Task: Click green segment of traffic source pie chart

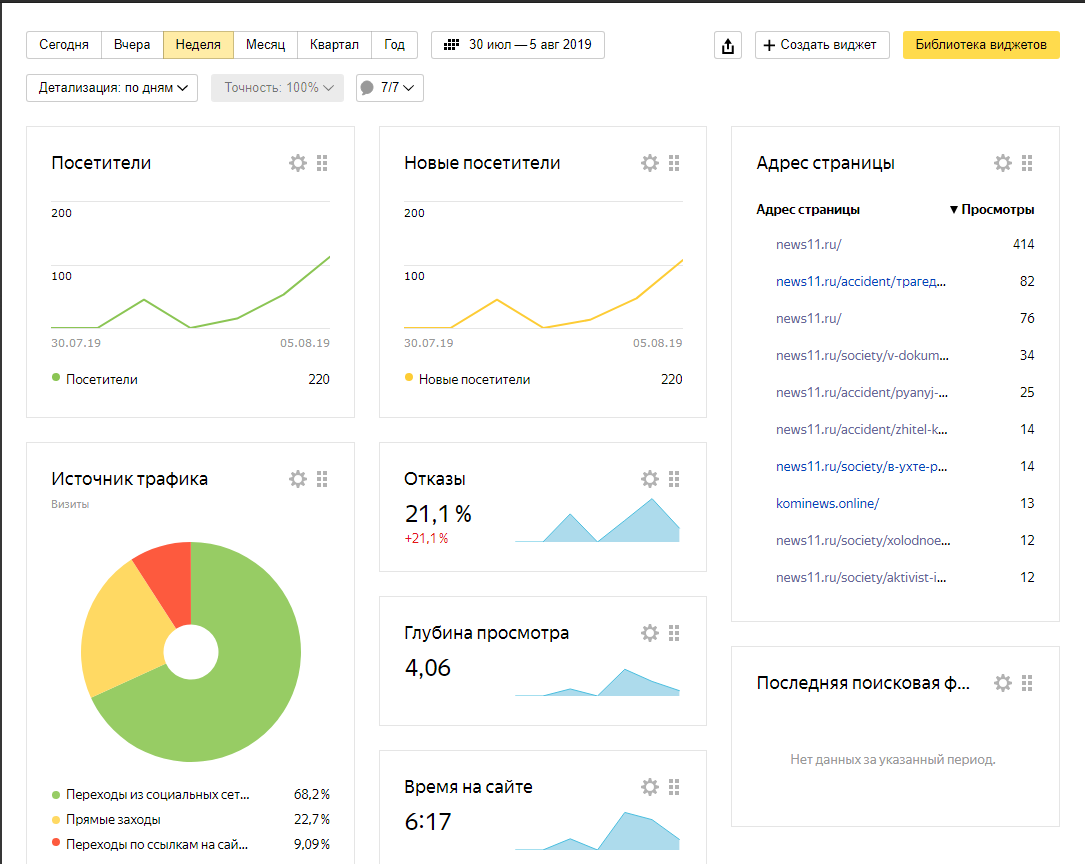Action: click(250, 700)
